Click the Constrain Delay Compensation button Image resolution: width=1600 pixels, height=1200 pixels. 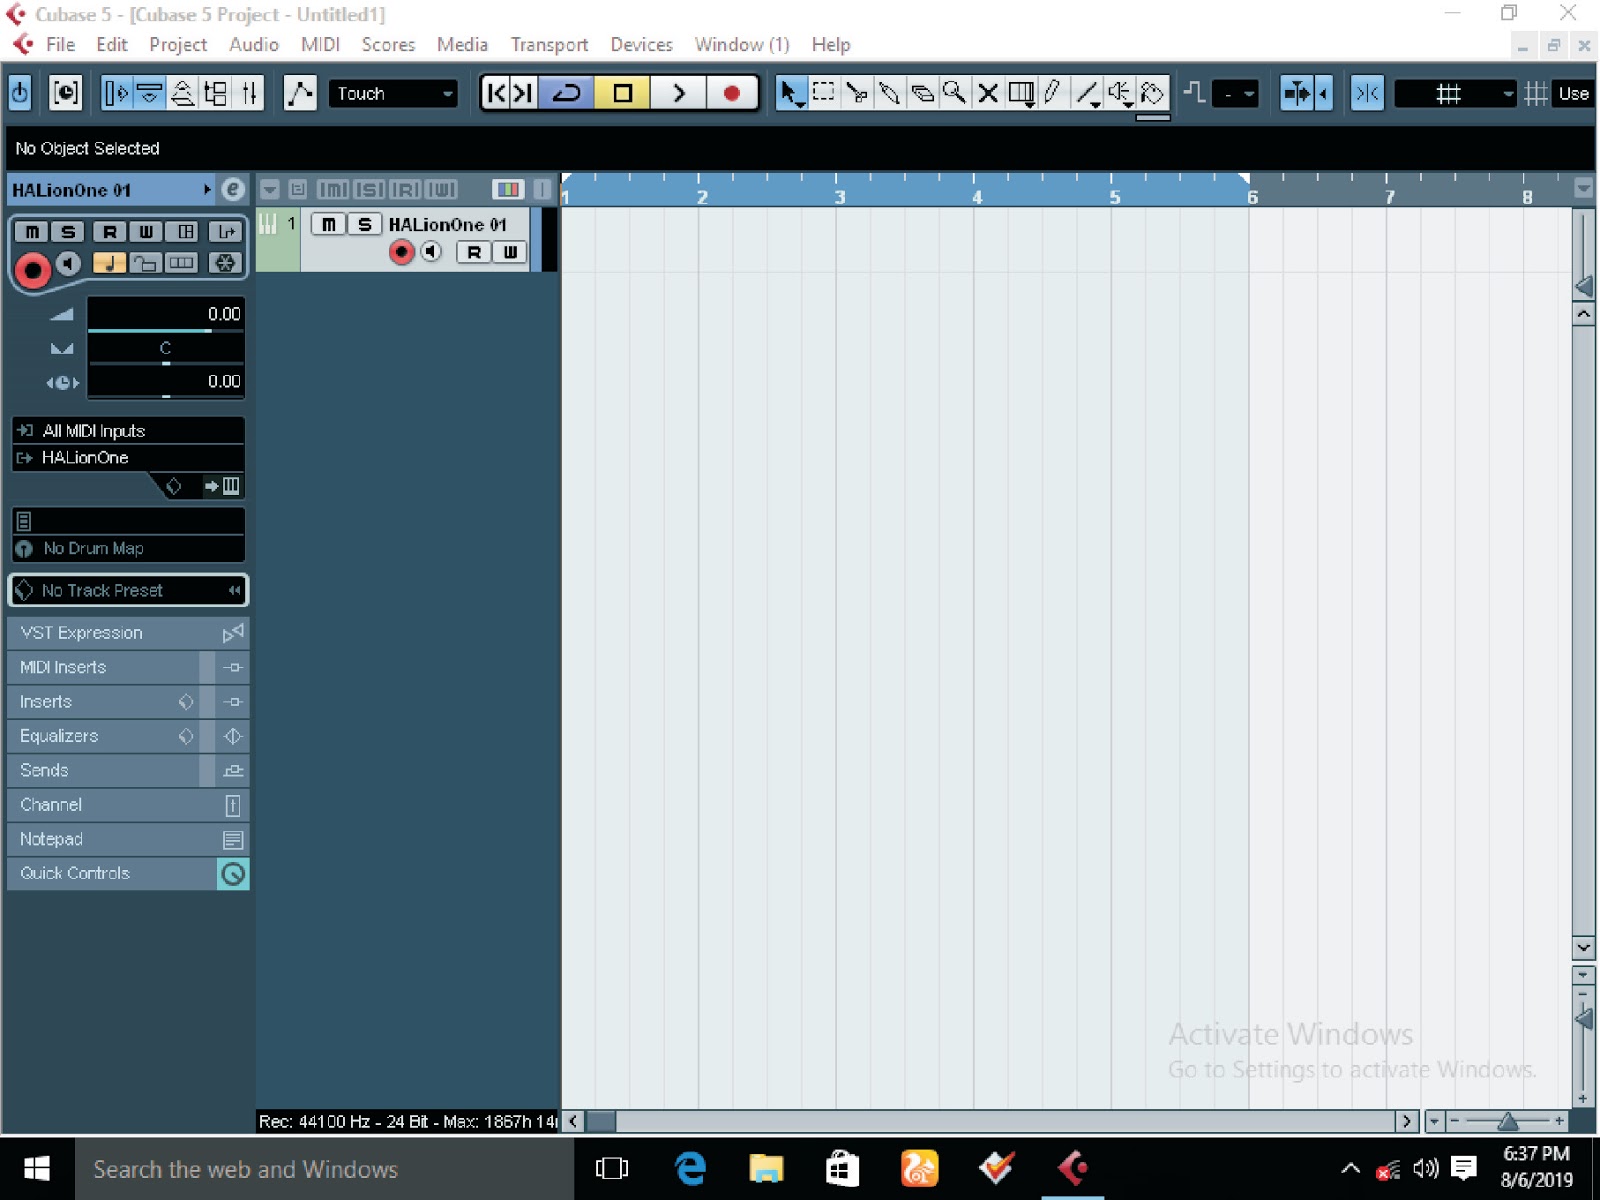(65, 93)
